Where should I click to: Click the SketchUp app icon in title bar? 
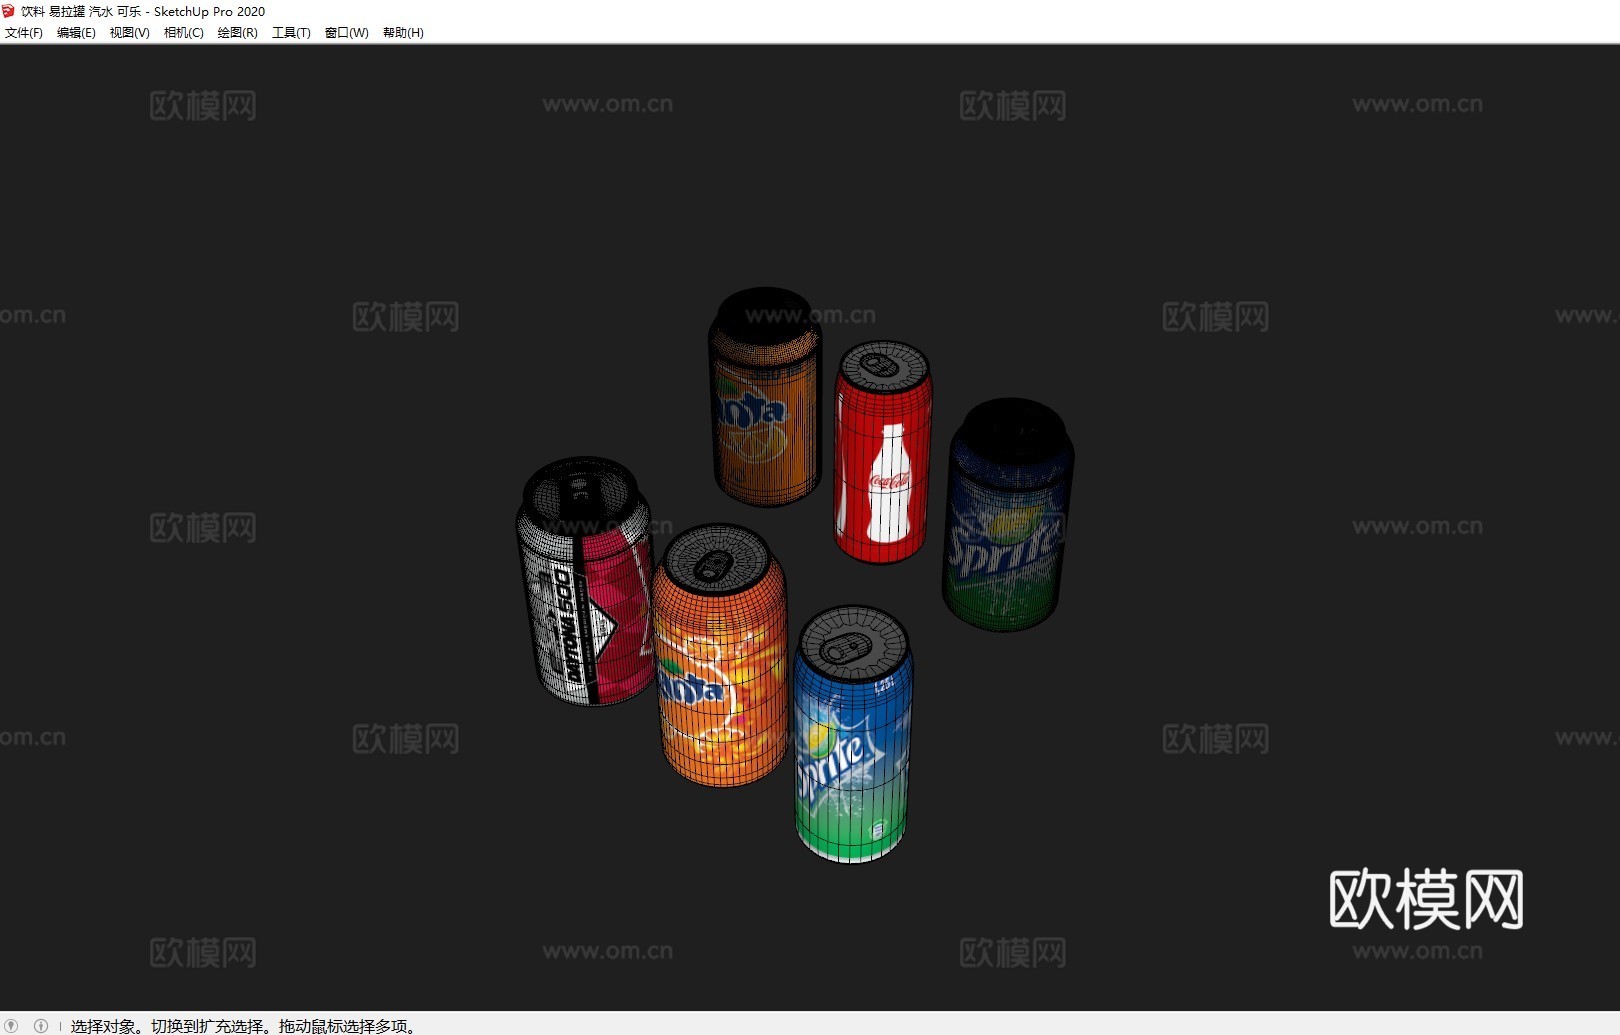click(x=9, y=11)
